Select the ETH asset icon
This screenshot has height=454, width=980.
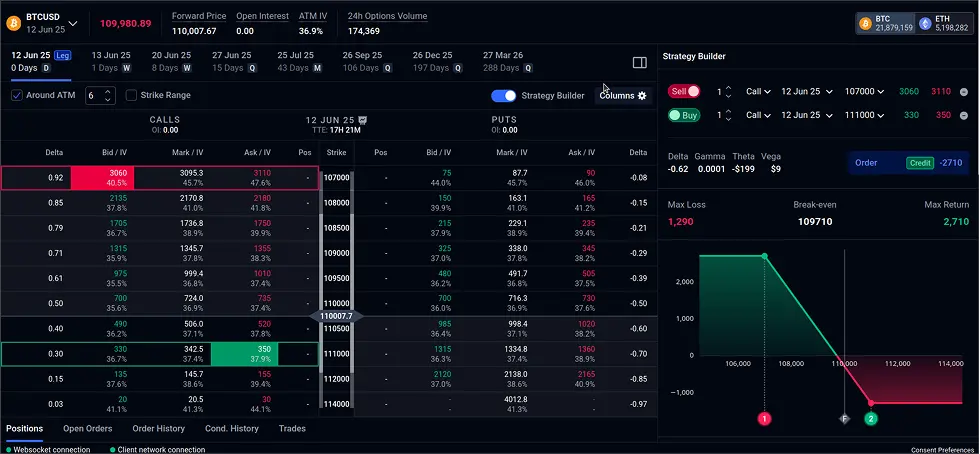click(926, 22)
